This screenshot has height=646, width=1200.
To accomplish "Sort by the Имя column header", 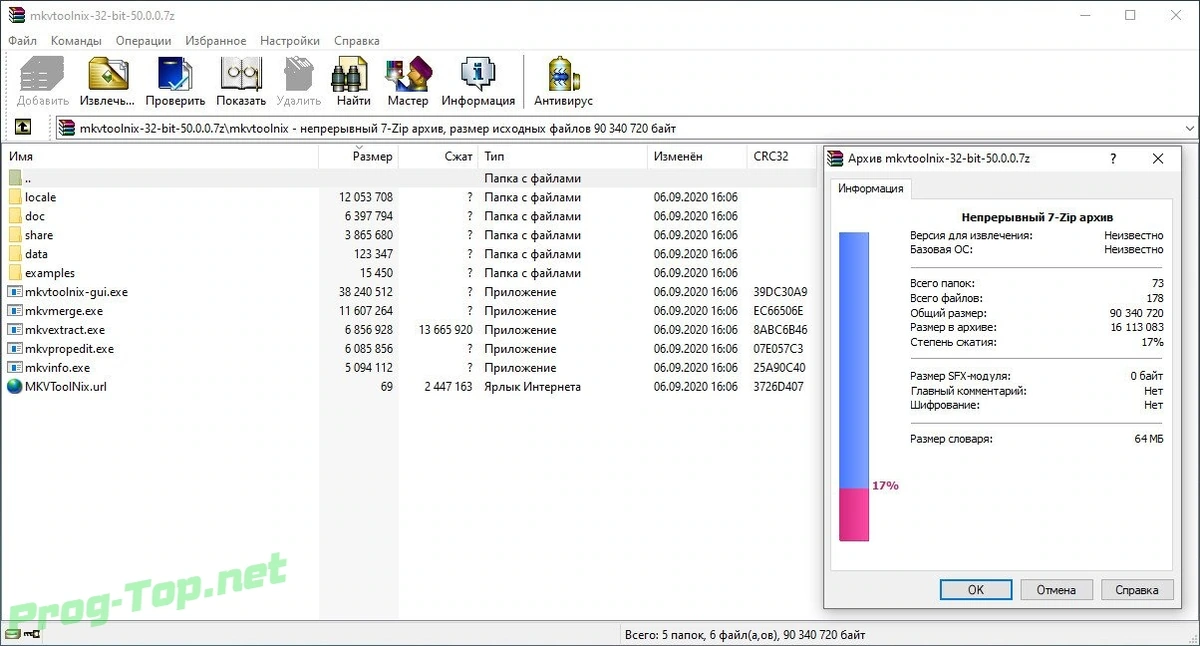I will pos(162,156).
